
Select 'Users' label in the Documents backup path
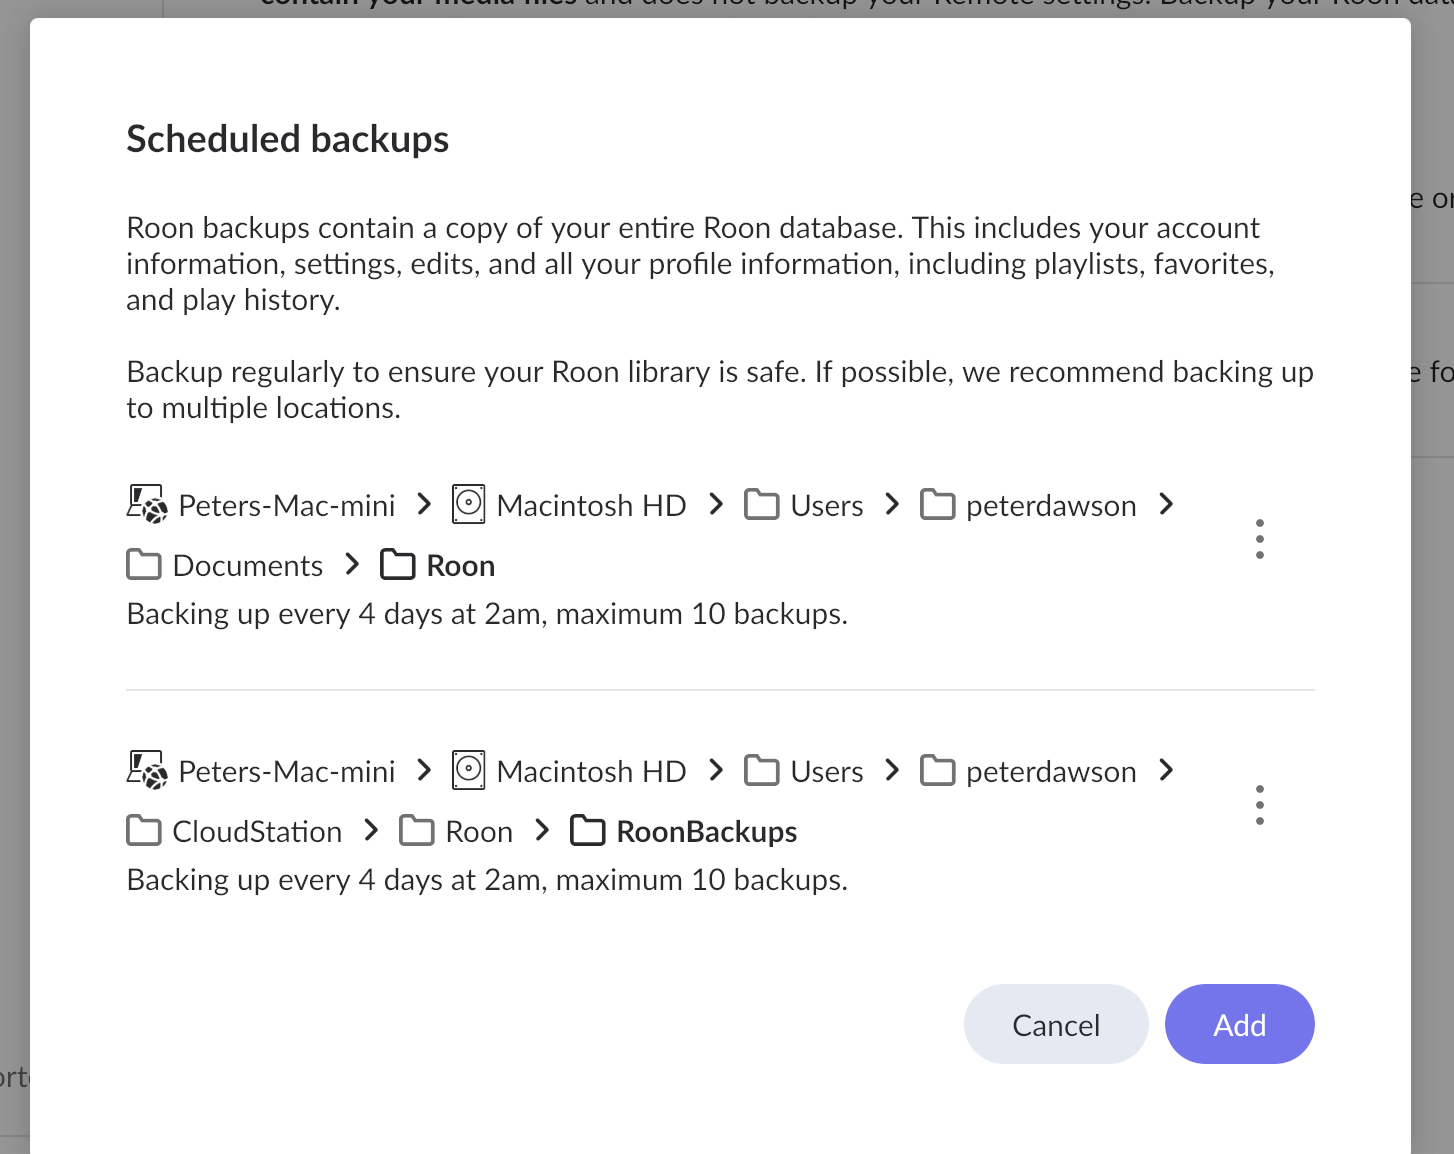(827, 506)
